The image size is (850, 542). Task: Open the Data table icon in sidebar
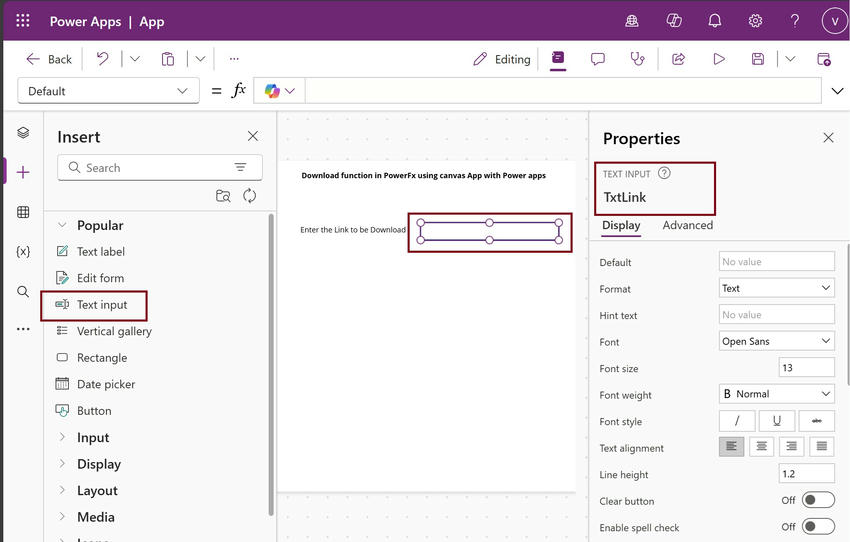click(23, 212)
